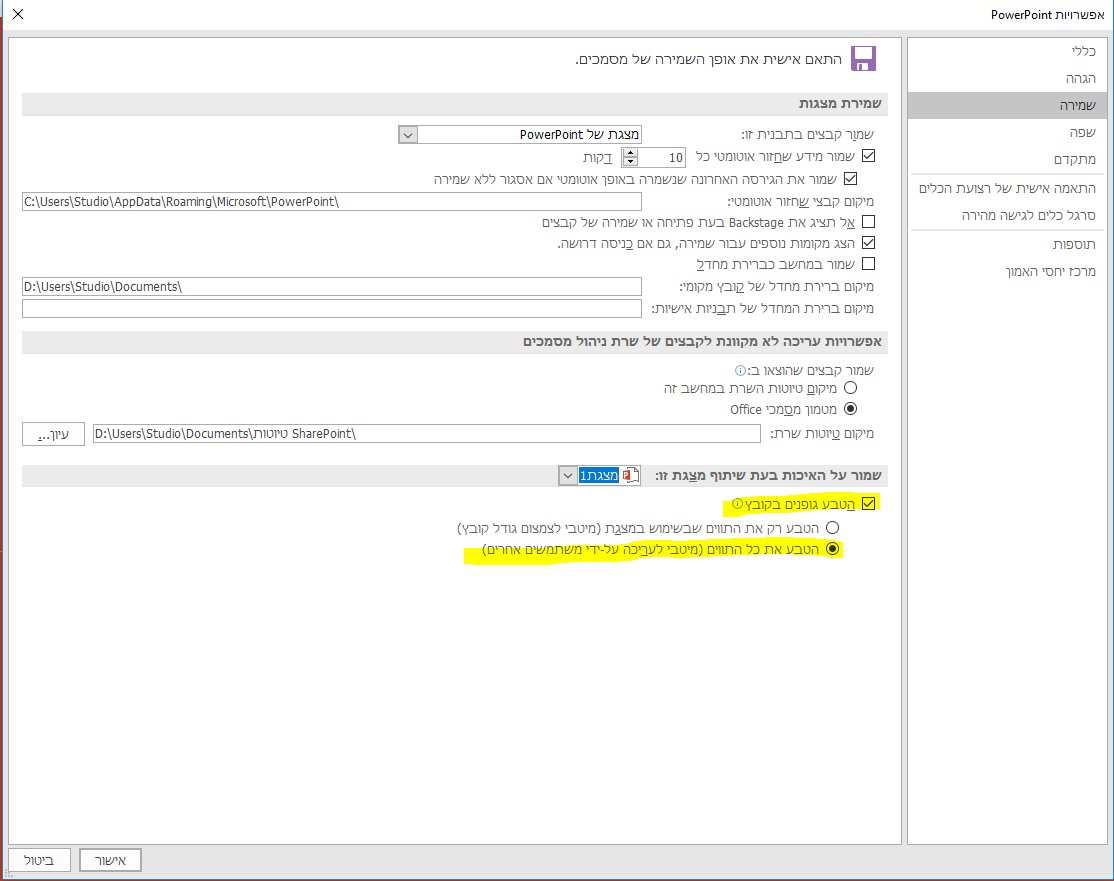
Task: Increase AutoRecover minutes with up arrow
Action: tap(630, 152)
